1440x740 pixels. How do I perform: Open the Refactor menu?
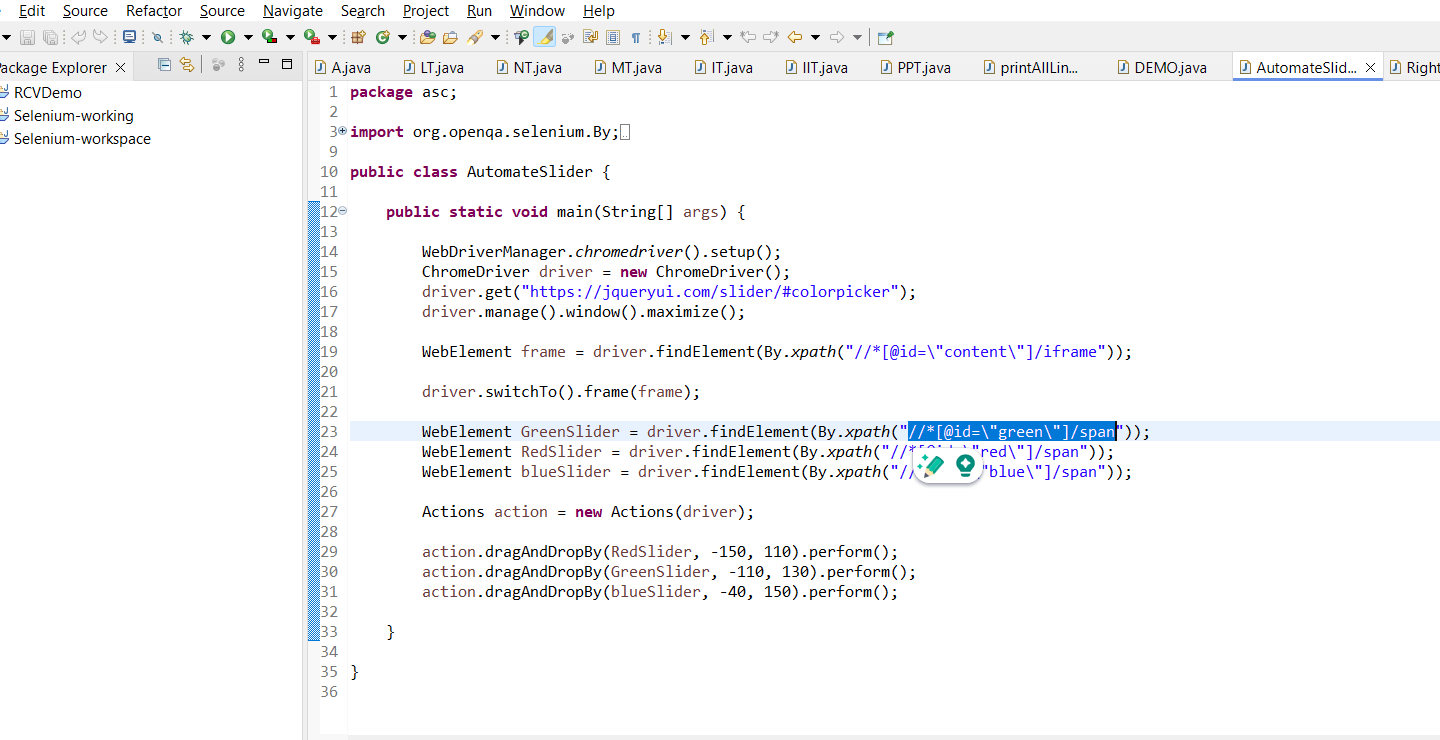click(x=153, y=11)
